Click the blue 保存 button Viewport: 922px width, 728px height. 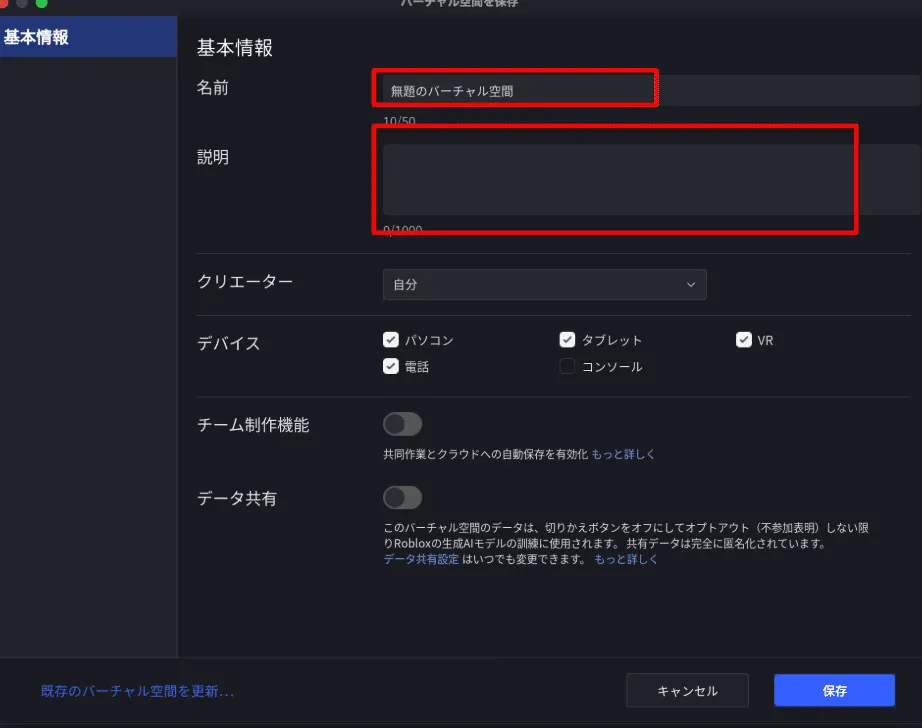tap(834, 691)
